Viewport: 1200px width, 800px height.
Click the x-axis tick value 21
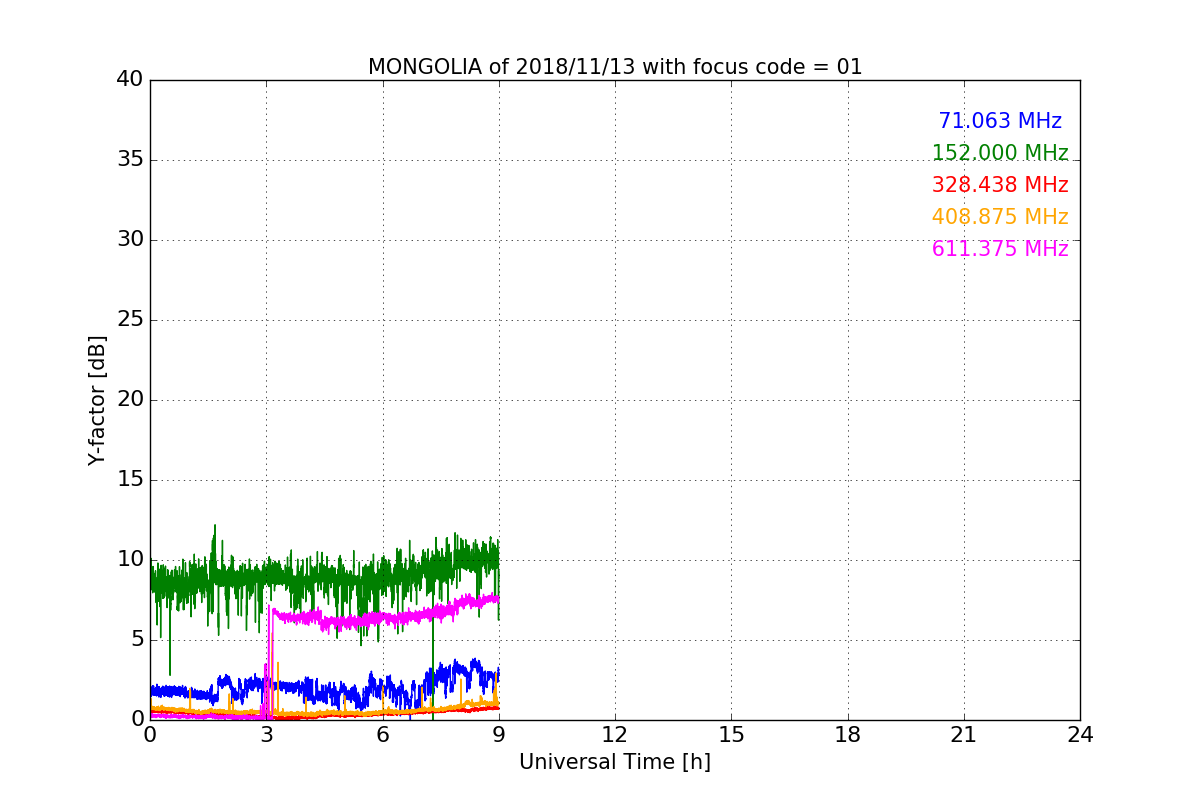[x=964, y=735]
